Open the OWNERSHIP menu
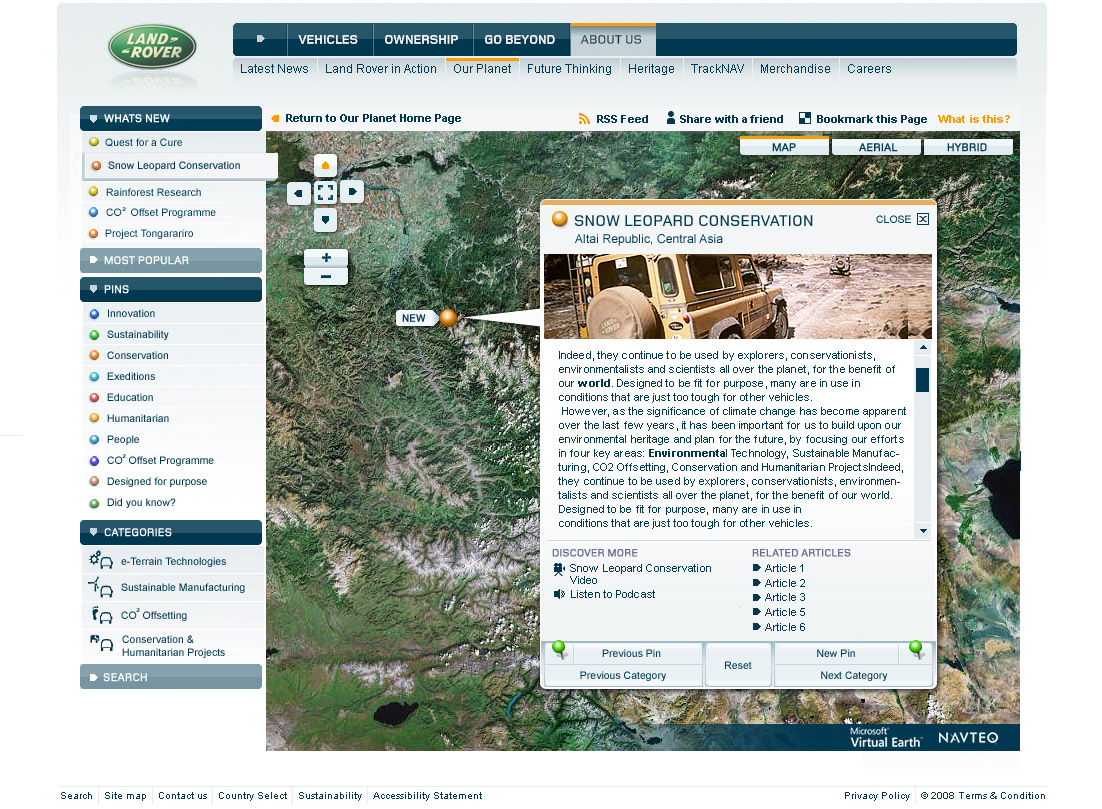The width and height of the screenshot is (1102, 809). 421,39
